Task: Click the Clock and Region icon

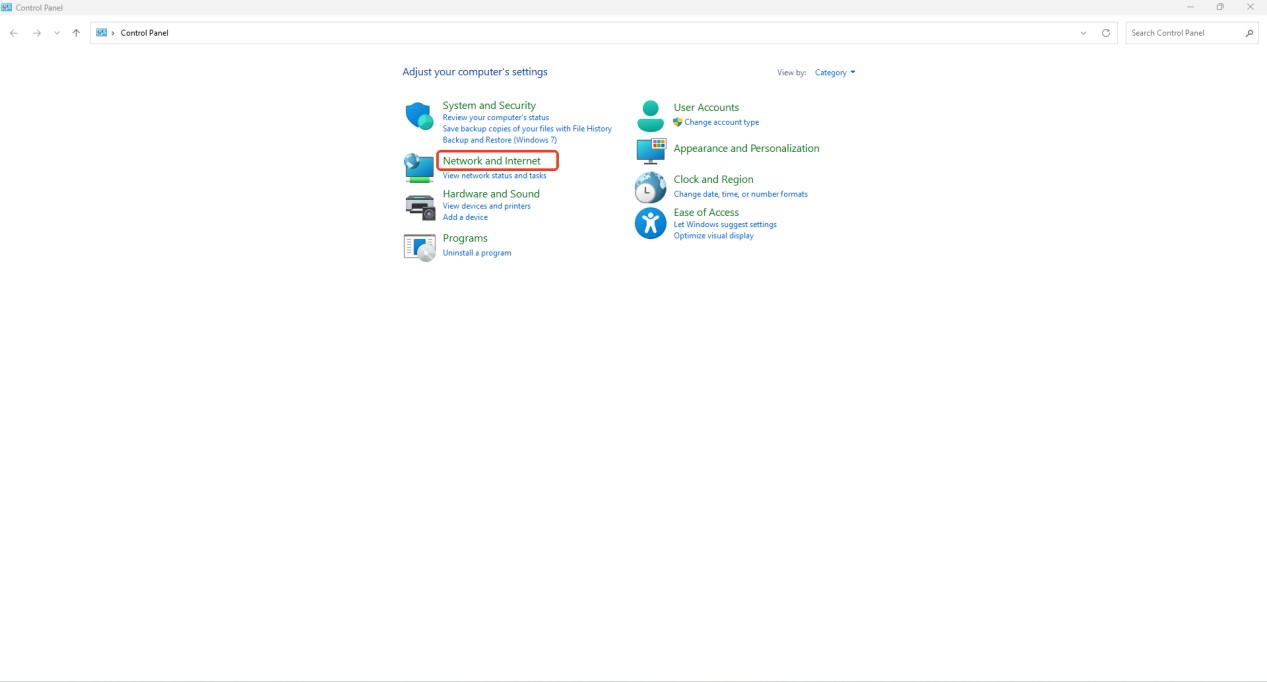Action: pyautogui.click(x=650, y=187)
